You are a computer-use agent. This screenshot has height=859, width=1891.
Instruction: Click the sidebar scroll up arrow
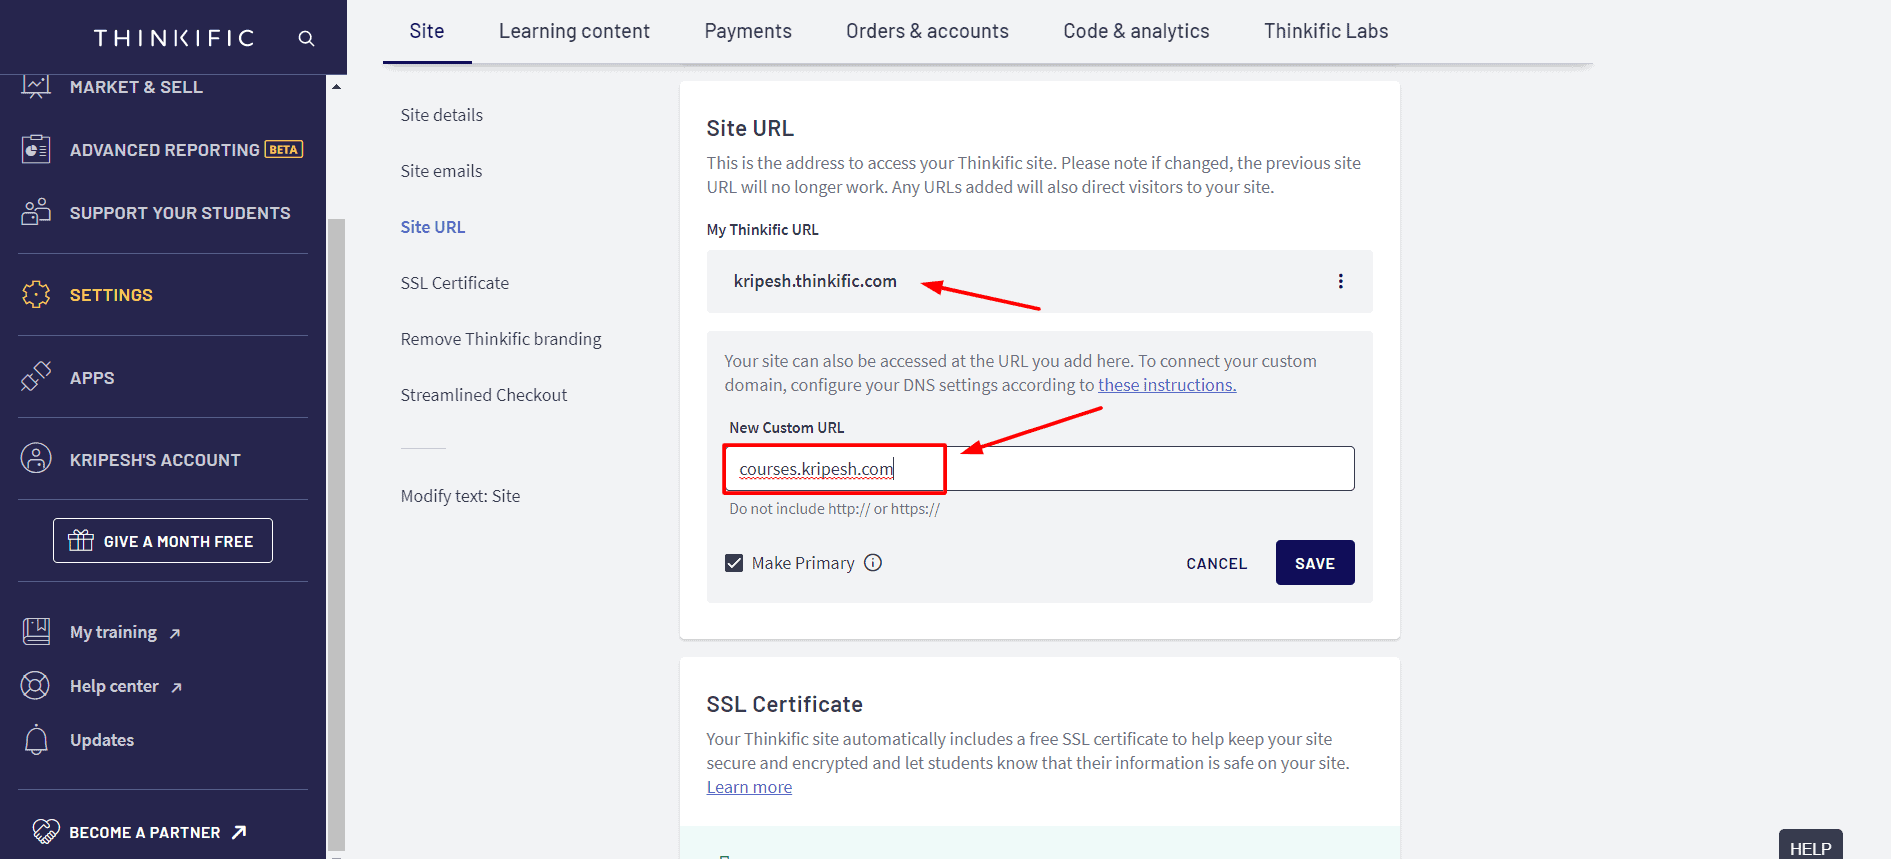pyautogui.click(x=337, y=87)
